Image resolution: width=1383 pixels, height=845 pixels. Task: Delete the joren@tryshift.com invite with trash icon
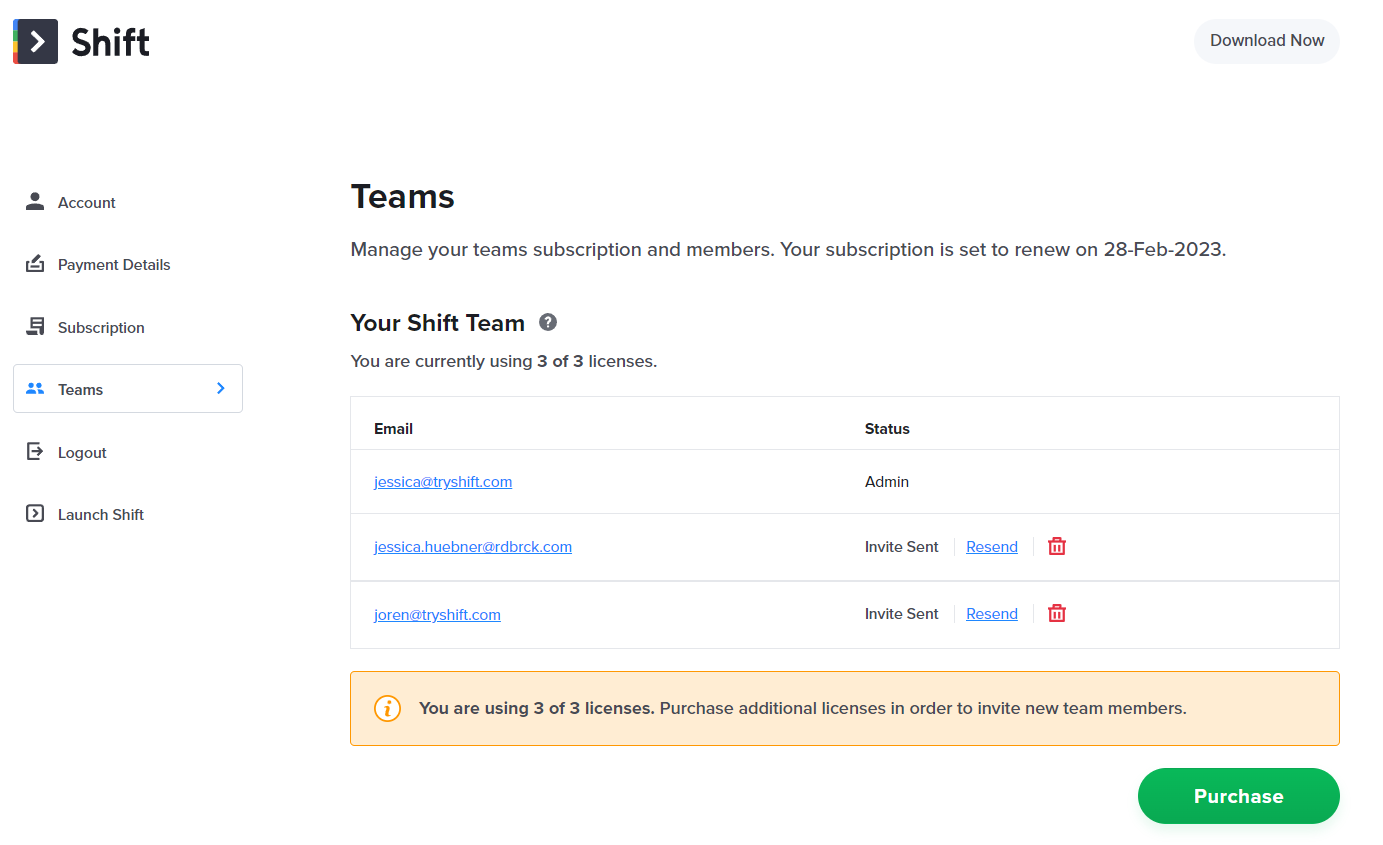click(x=1057, y=613)
